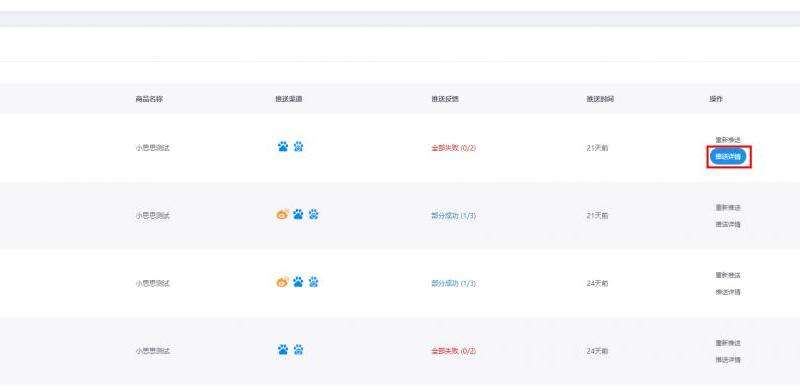The height and width of the screenshot is (390, 800).
Task: Click the red 全部失败 (0/2) link in fourth row
Action: [454, 351]
